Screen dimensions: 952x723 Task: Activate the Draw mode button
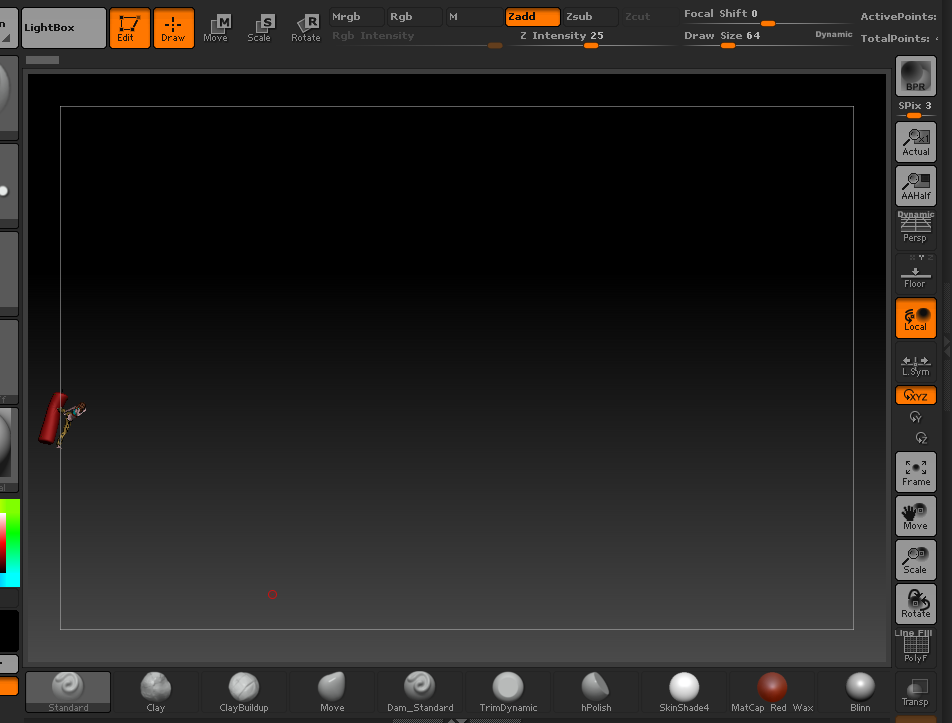tap(174, 28)
